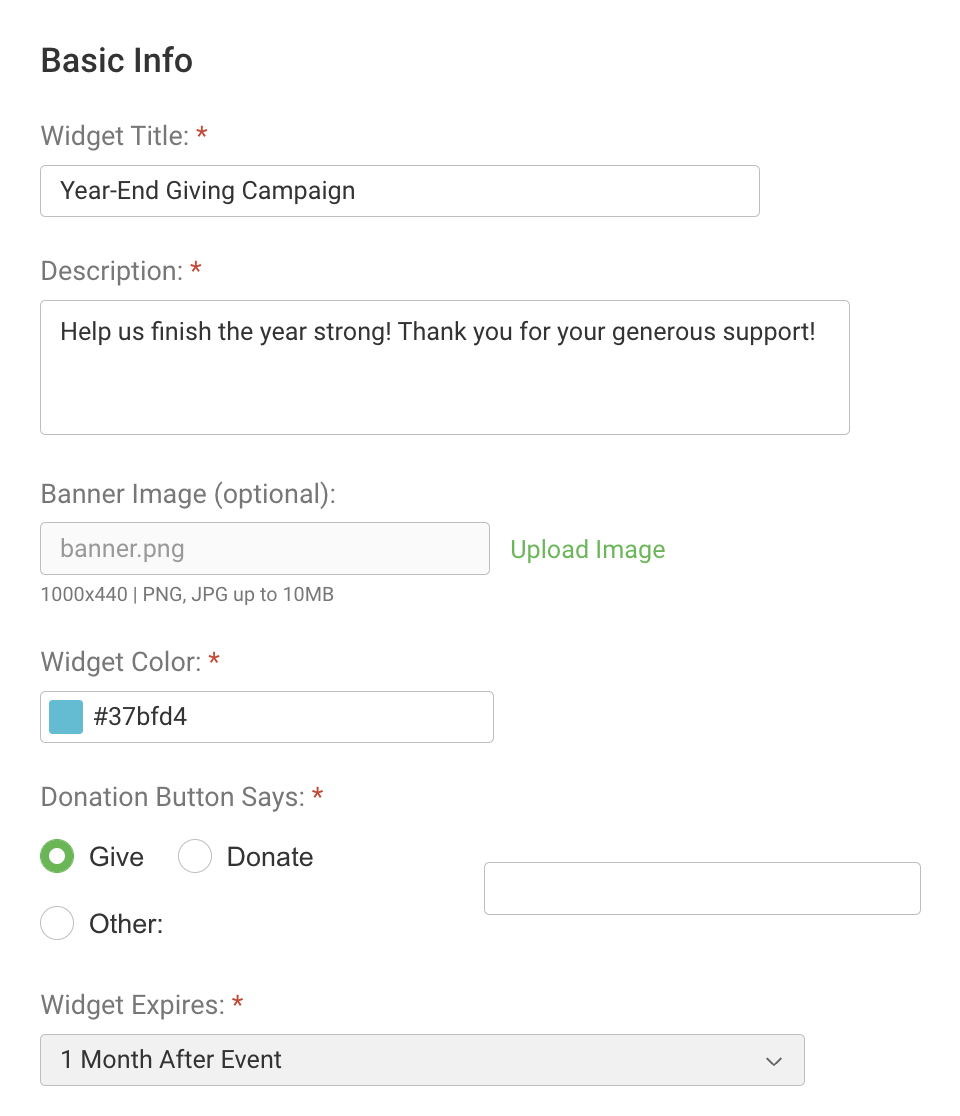Click the chevron arrow on Widget Expires
The image size is (960, 1116).
point(773,1061)
